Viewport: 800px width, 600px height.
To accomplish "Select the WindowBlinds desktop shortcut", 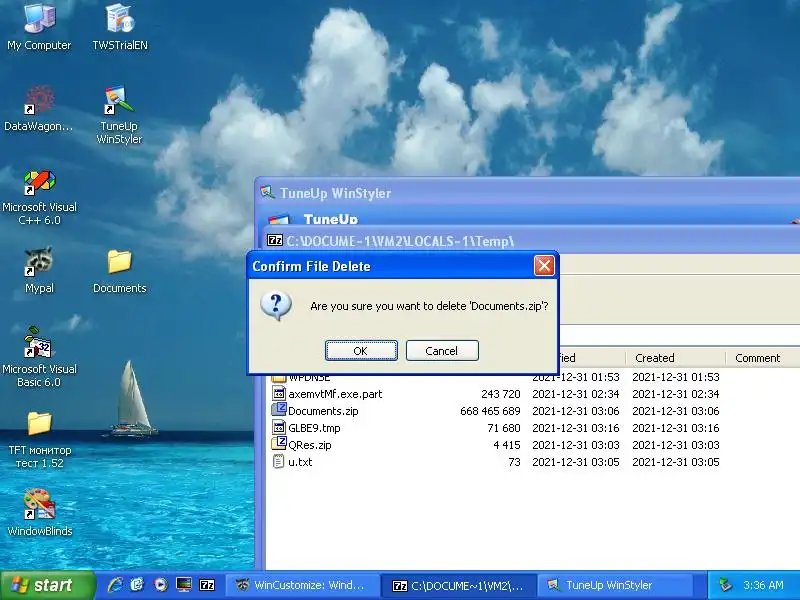I will click(x=39, y=511).
